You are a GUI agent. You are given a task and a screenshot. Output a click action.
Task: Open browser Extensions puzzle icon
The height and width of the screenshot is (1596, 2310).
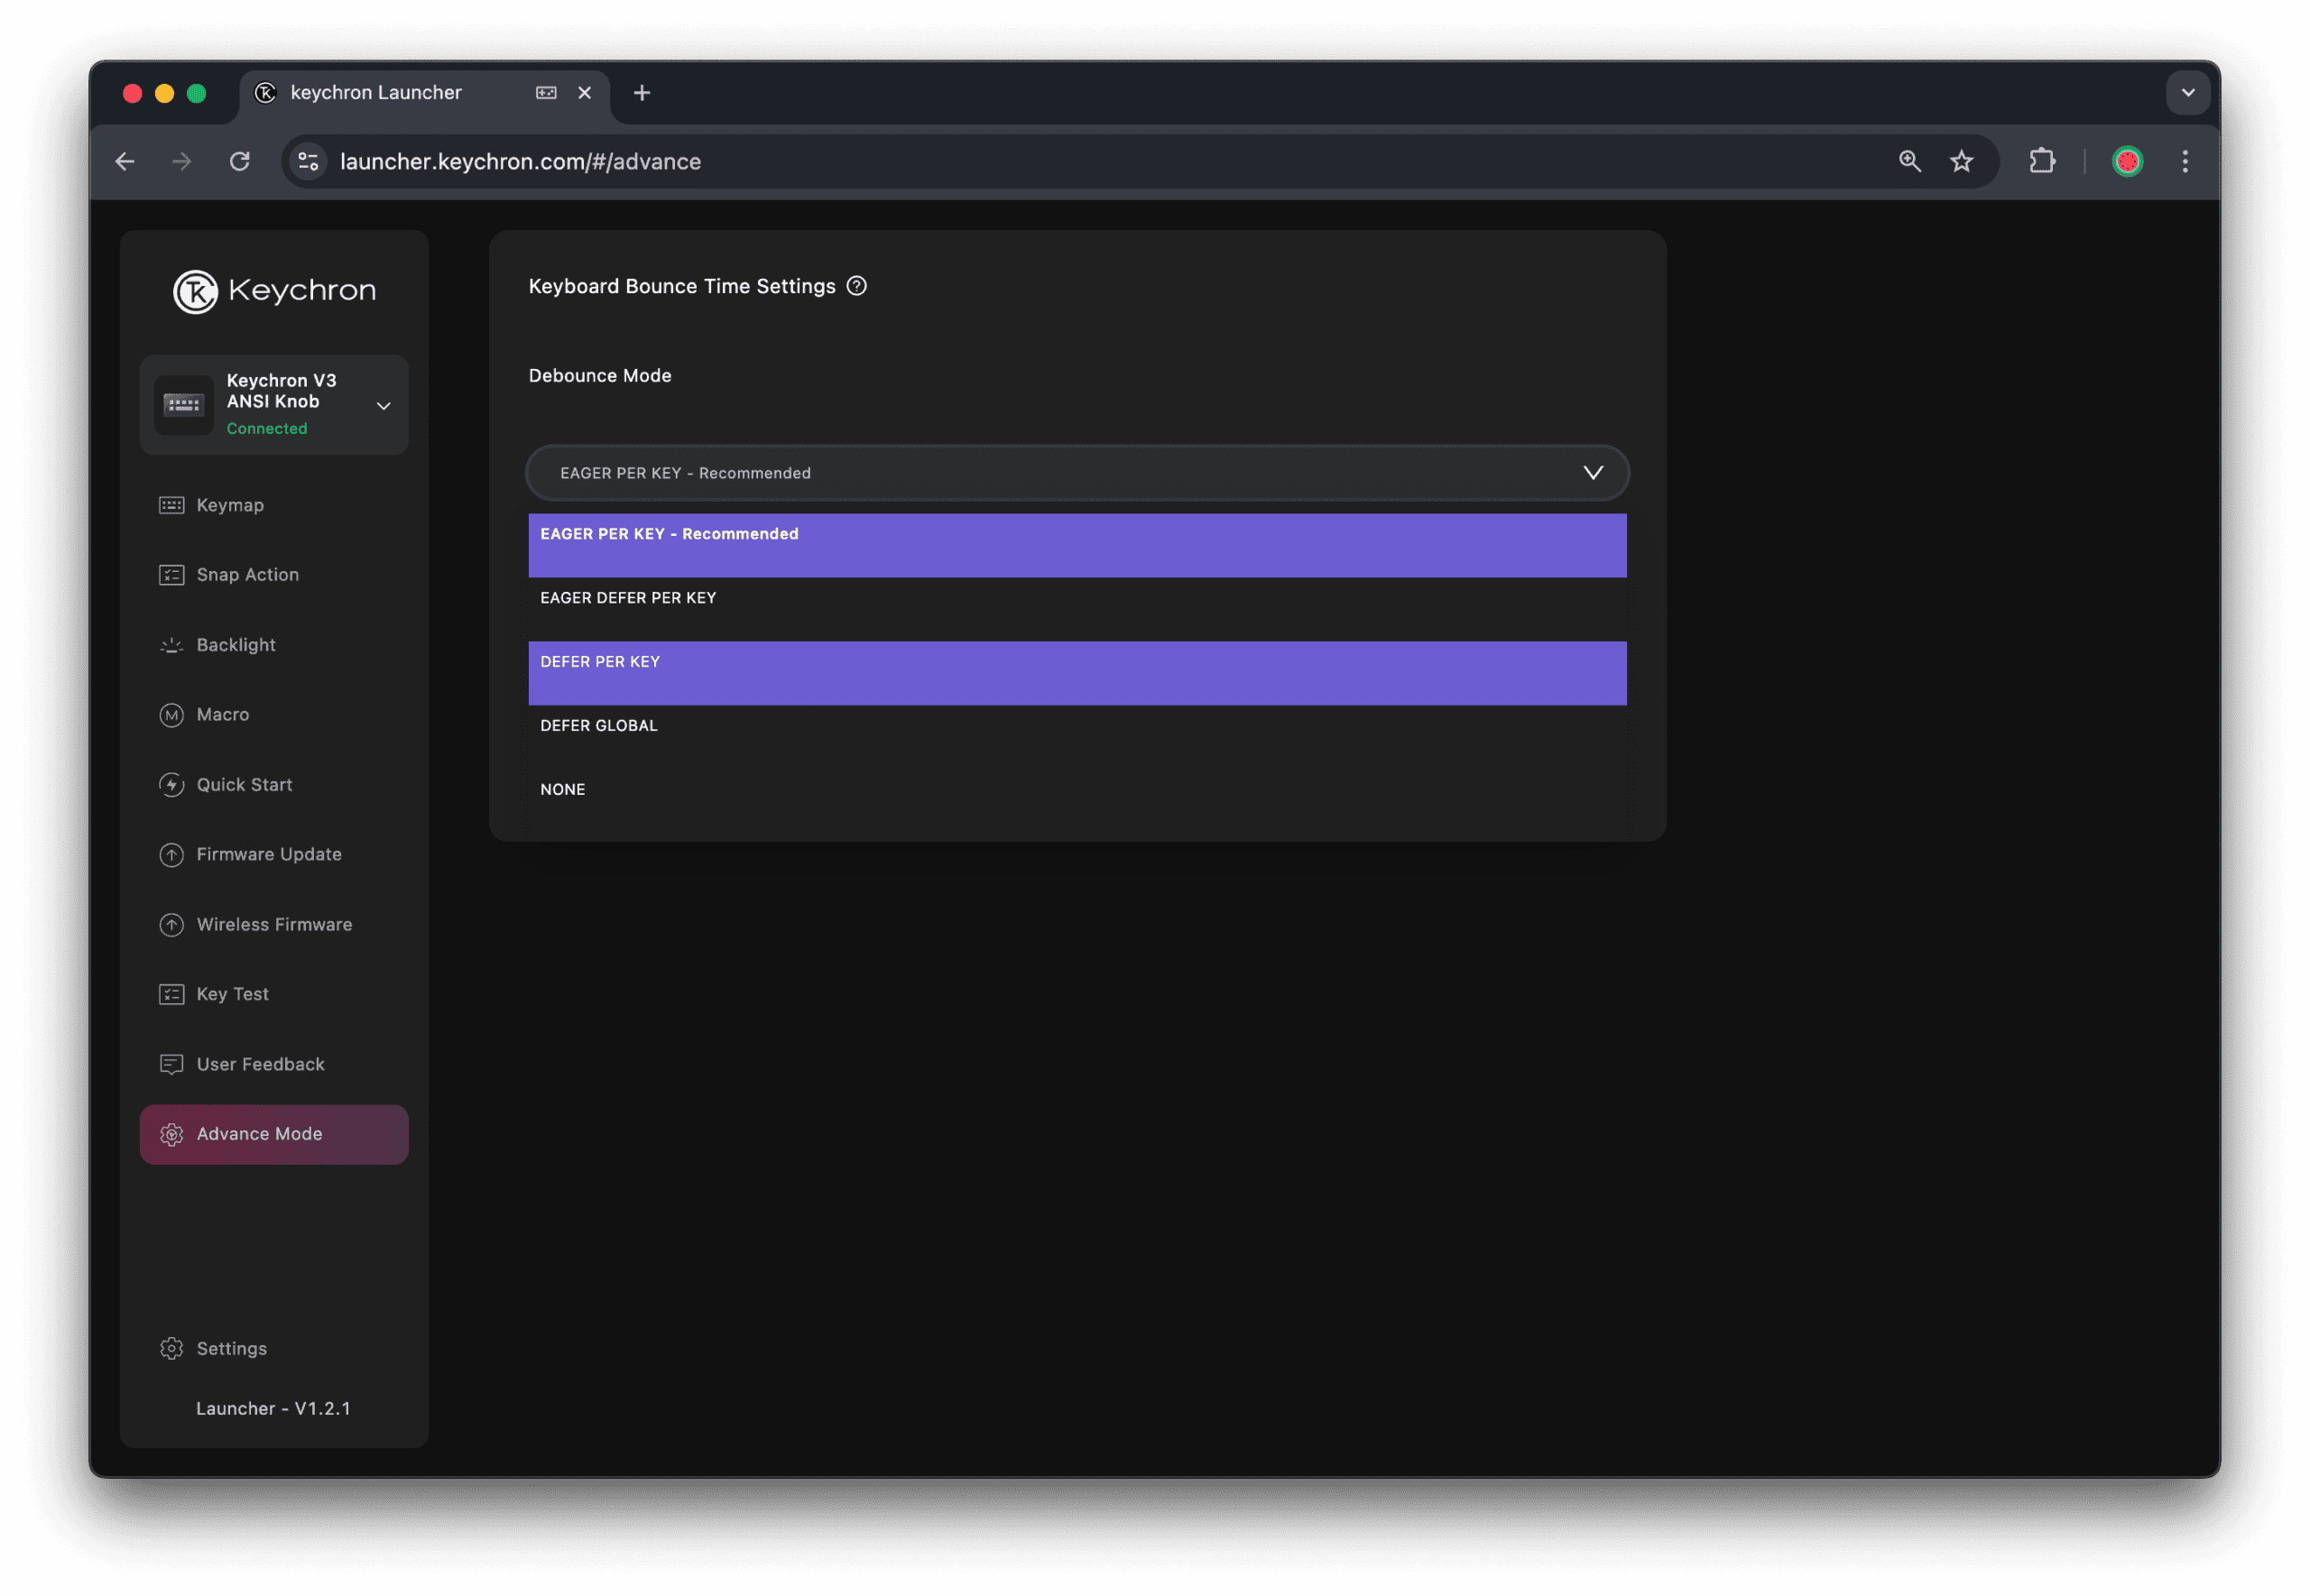(x=2041, y=161)
